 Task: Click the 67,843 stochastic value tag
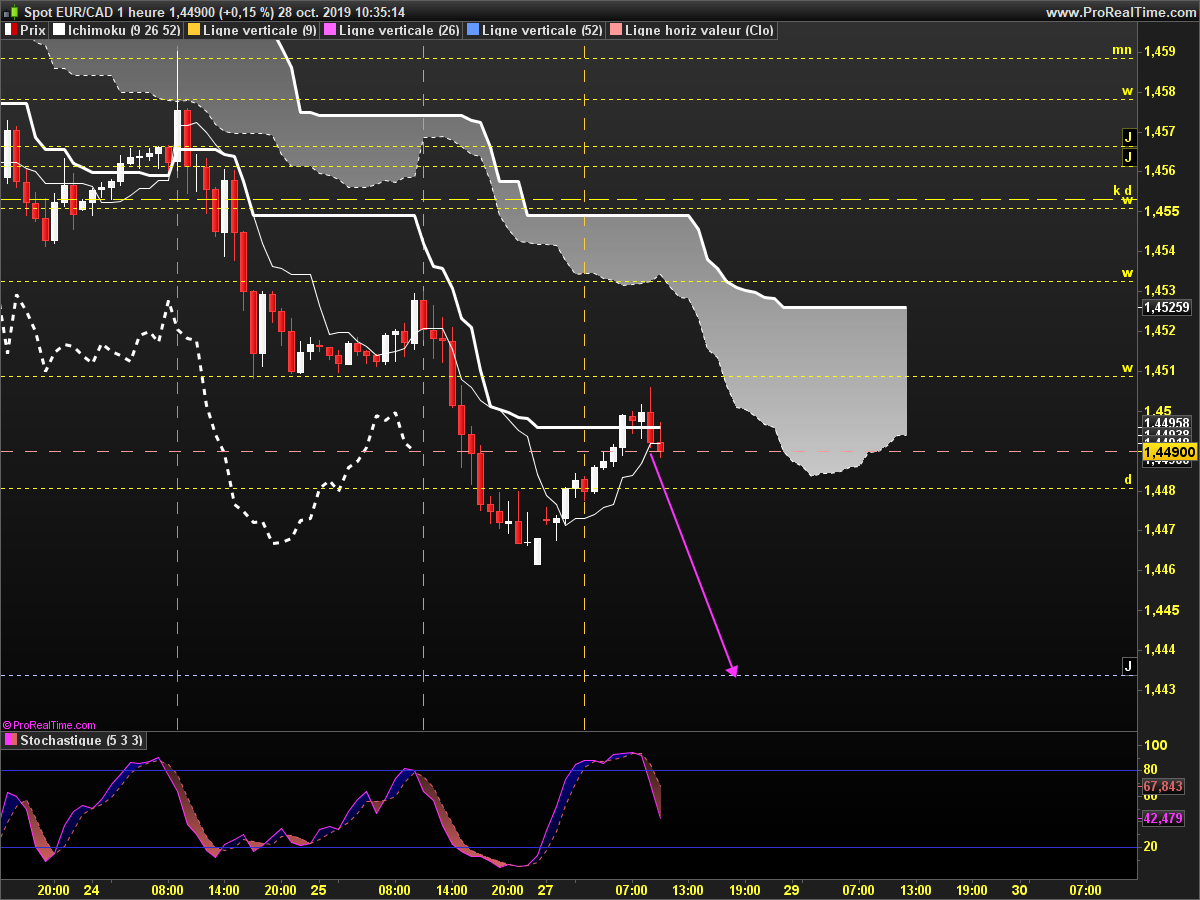pyautogui.click(x=1163, y=786)
